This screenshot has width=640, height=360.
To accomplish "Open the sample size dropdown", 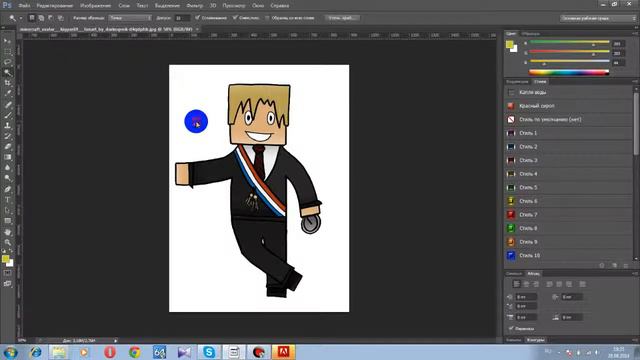I will [130, 18].
